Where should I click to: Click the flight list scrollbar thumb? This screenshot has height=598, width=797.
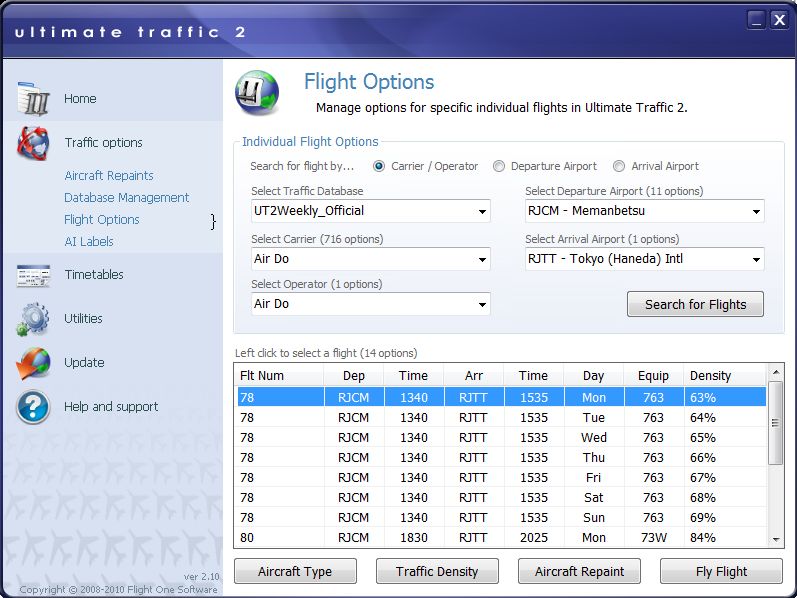[775, 423]
